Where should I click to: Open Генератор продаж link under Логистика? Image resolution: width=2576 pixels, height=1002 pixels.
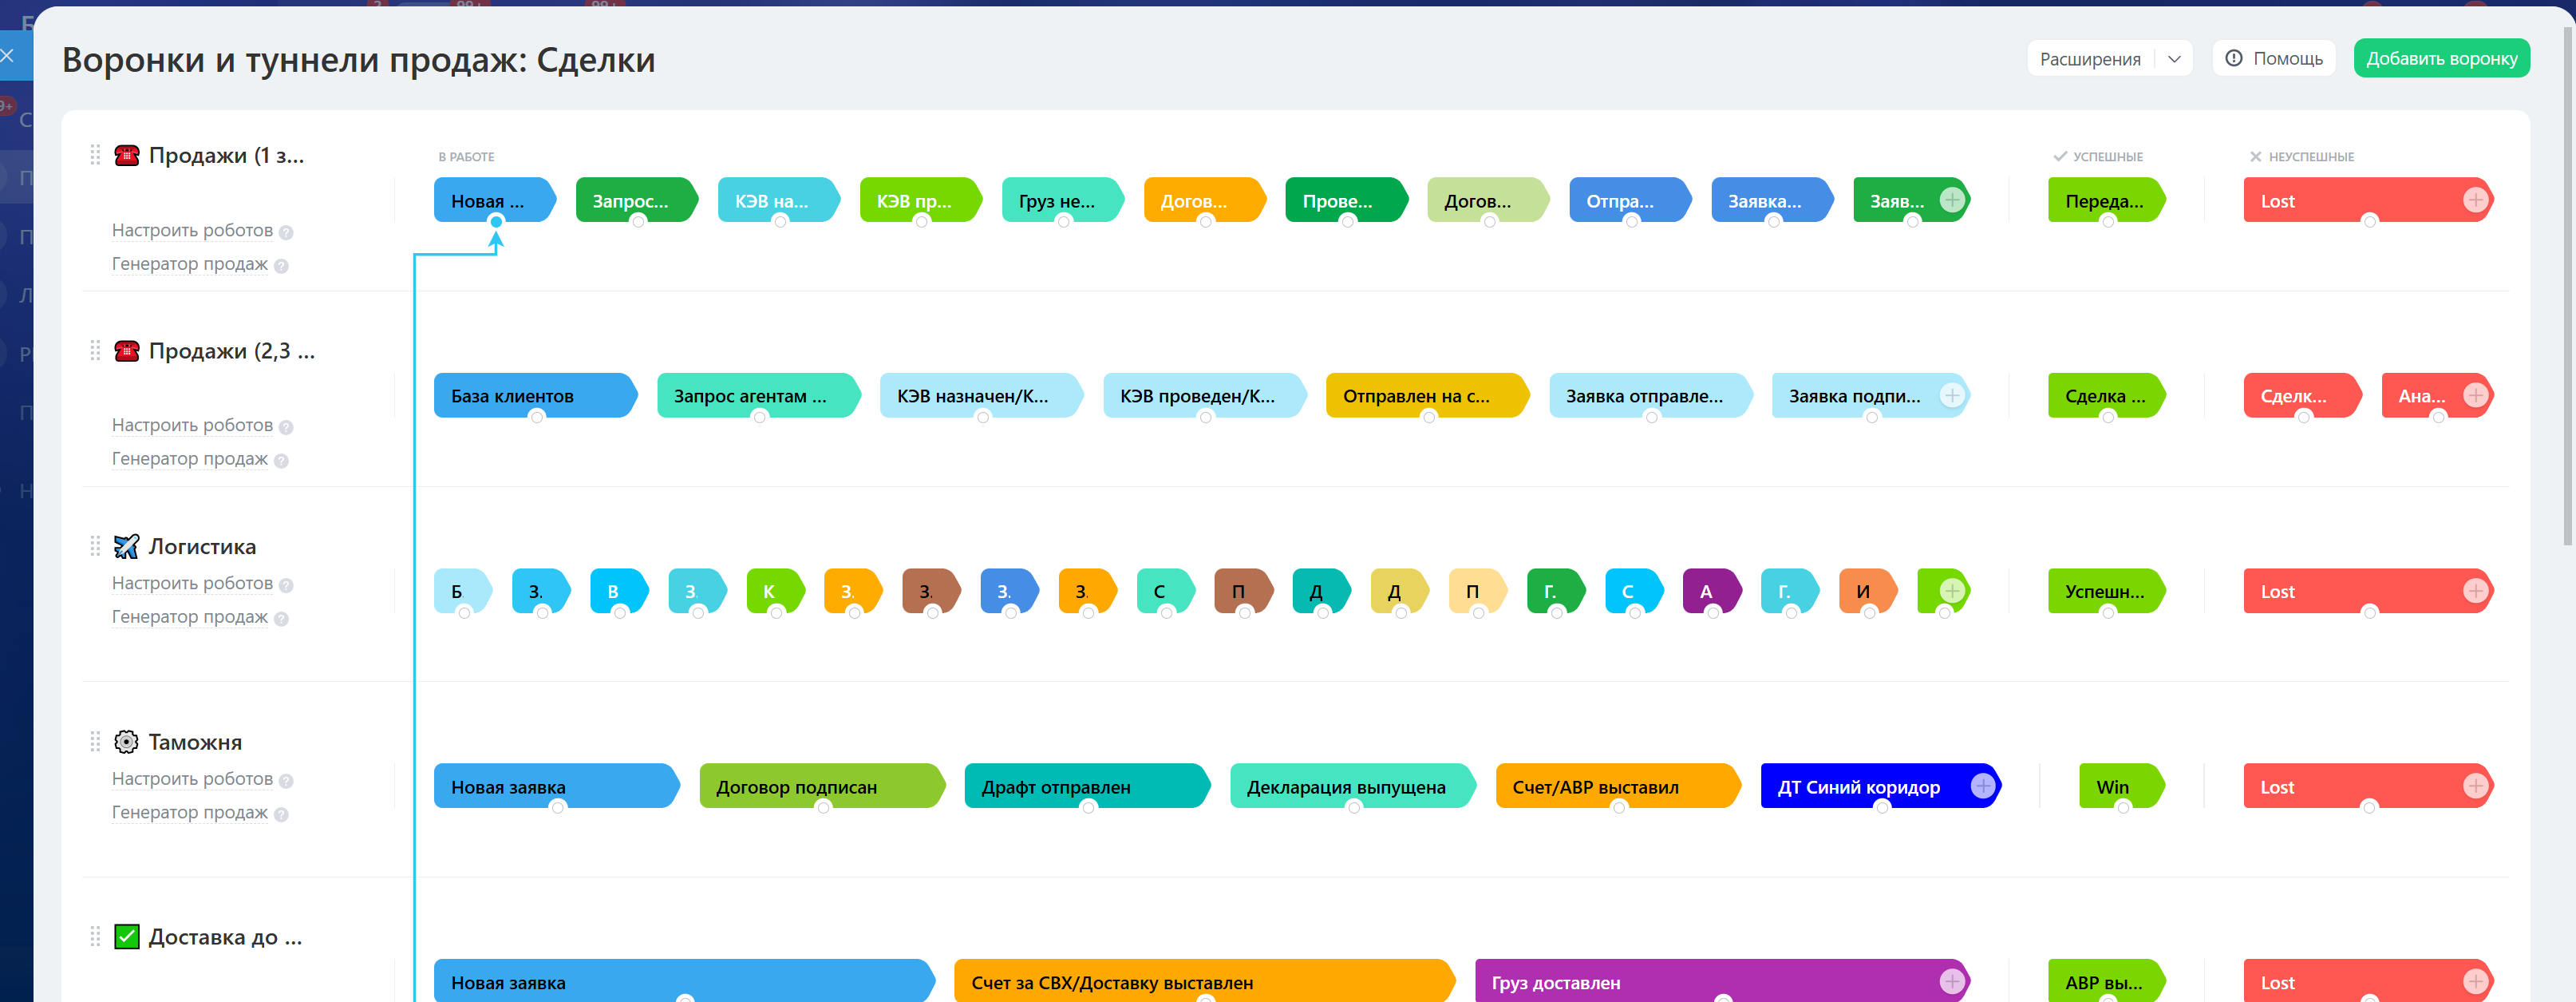click(189, 617)
